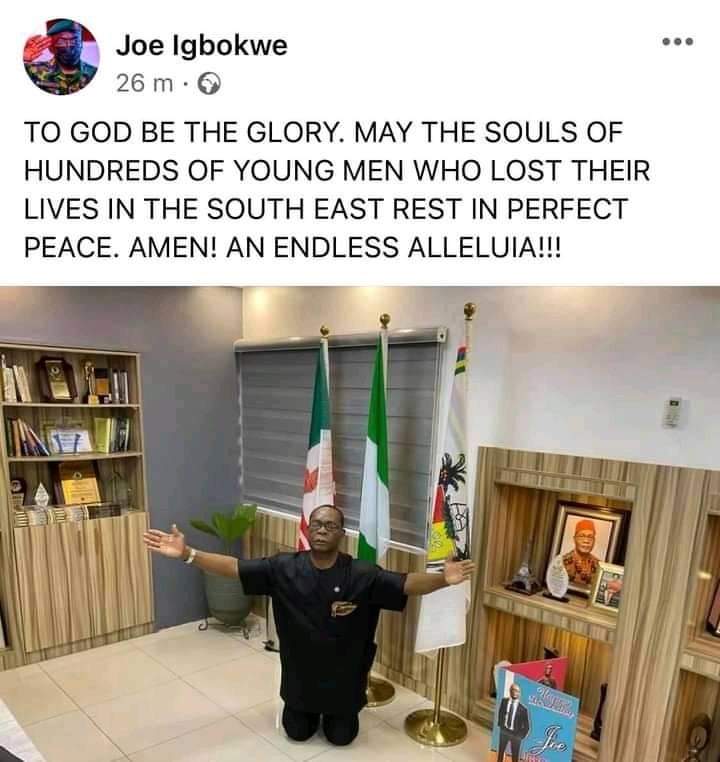Click the globe public-audience icon
720x762 pixels.
(x=209, y=84)
